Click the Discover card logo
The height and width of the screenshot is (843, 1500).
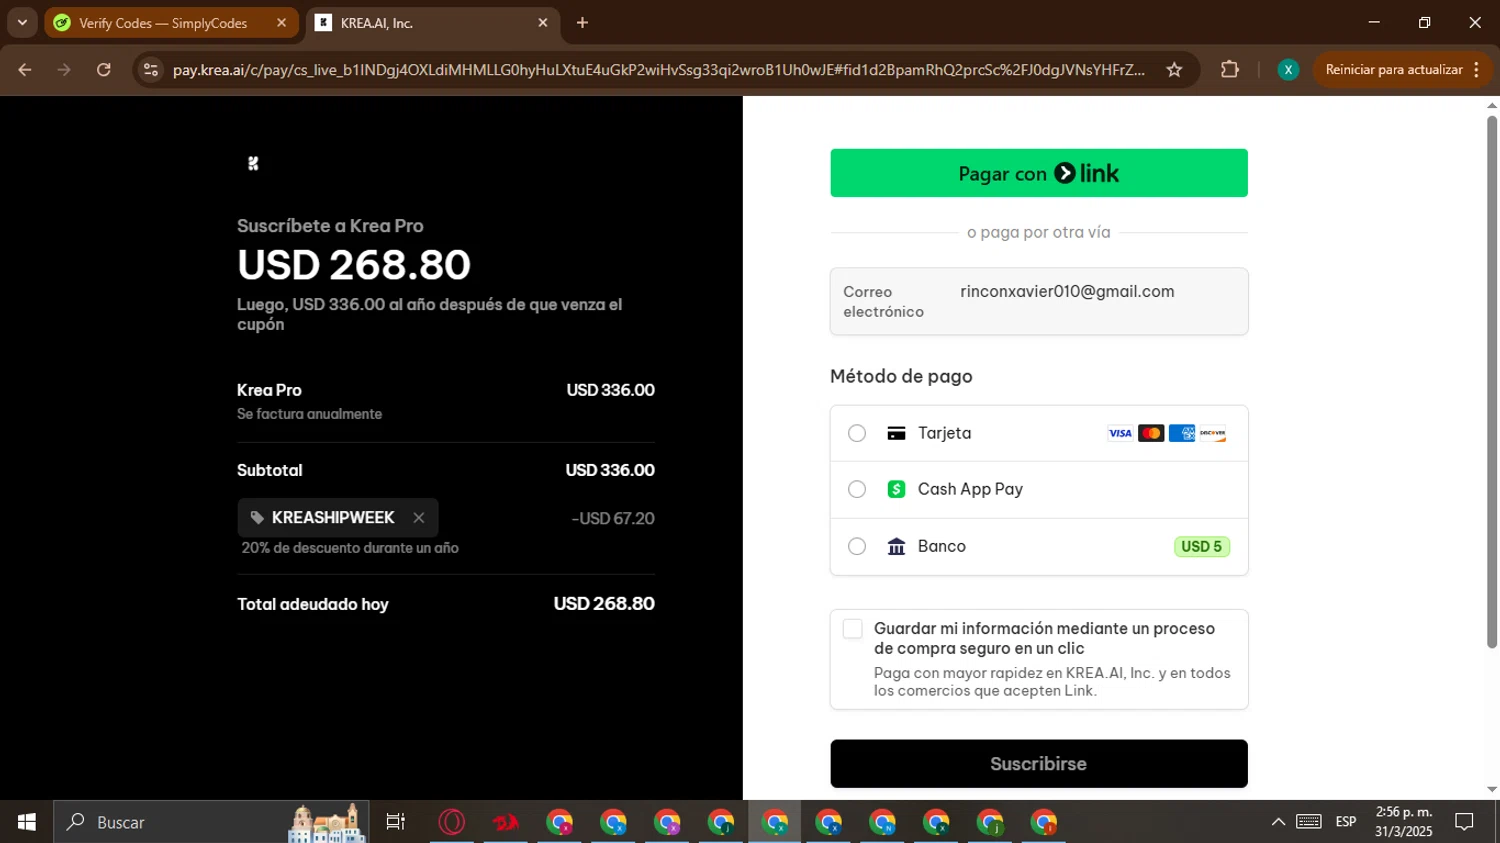(1213, 433)
